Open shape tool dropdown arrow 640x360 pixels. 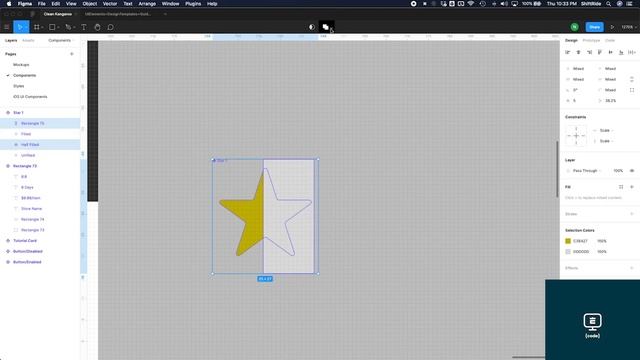pos(58,27)
